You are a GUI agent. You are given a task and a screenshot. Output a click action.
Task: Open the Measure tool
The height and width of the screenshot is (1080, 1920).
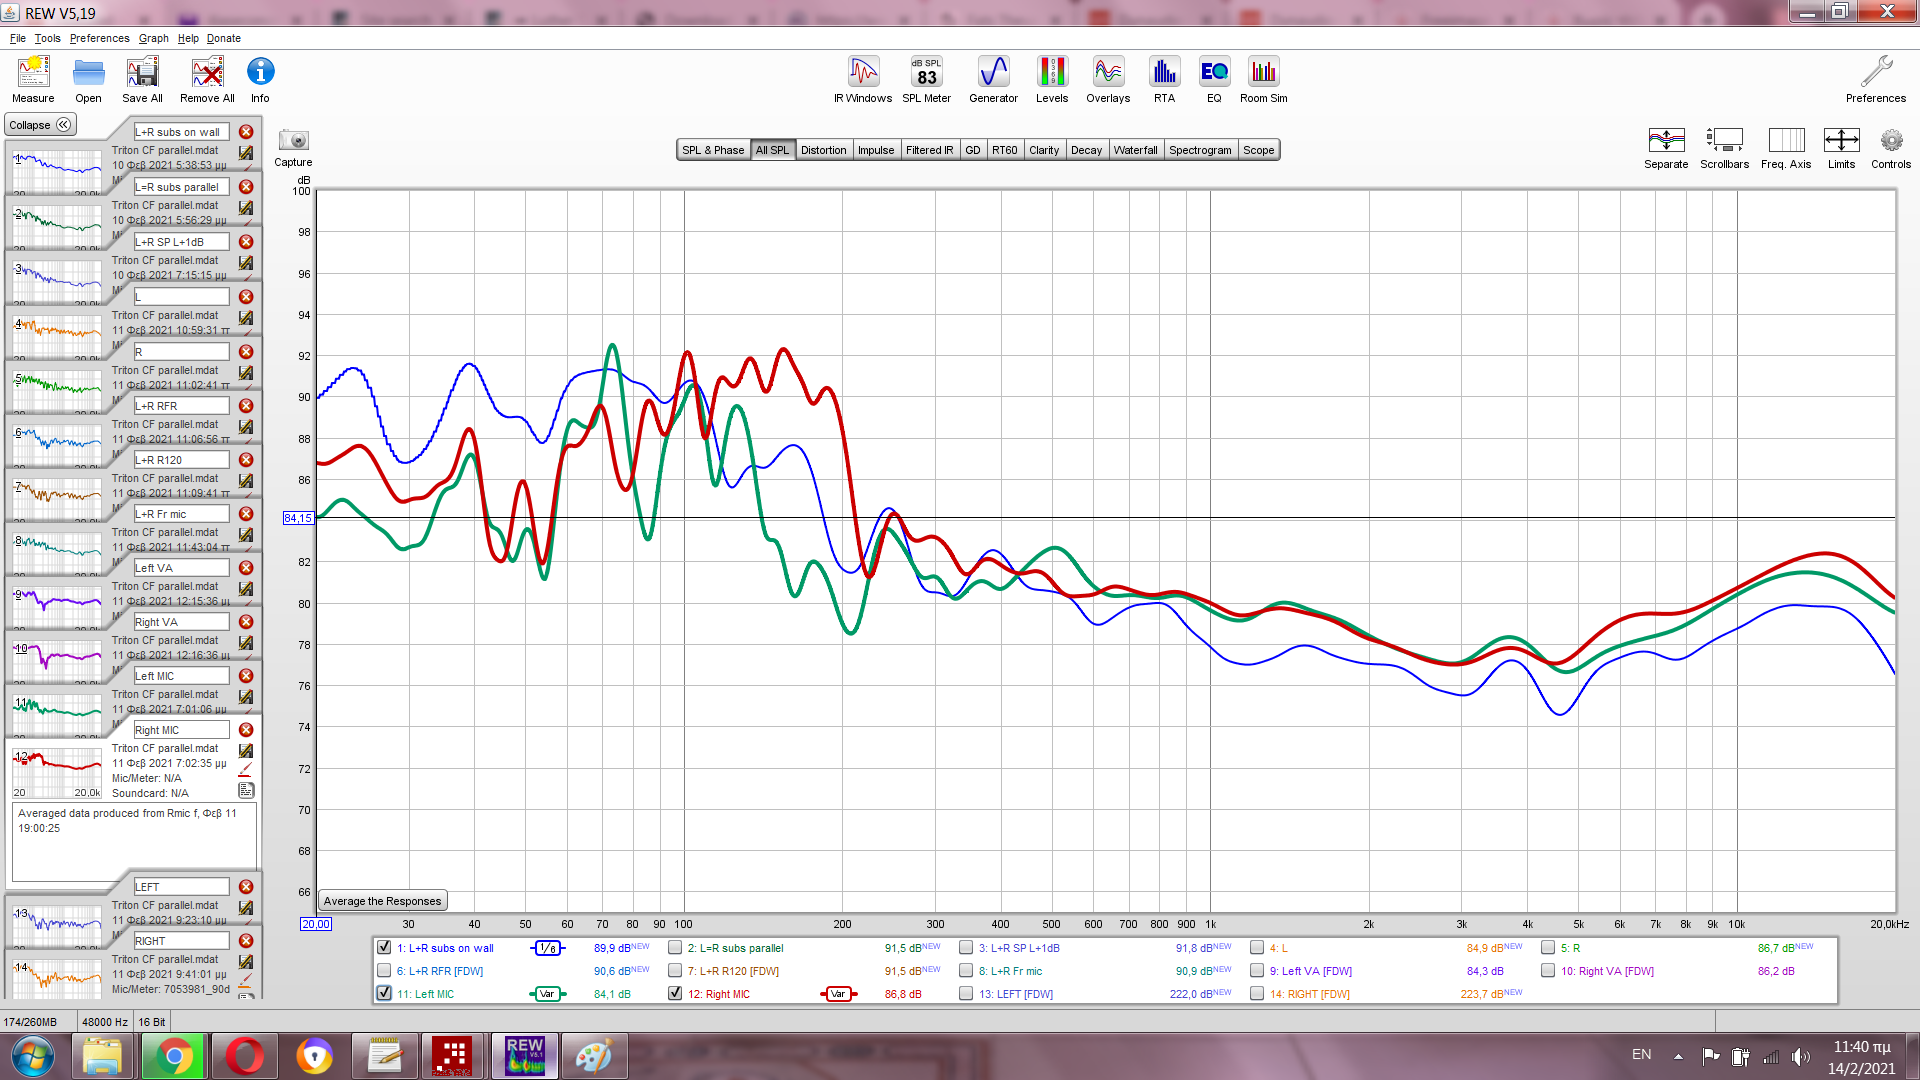[x=33, y=79]
